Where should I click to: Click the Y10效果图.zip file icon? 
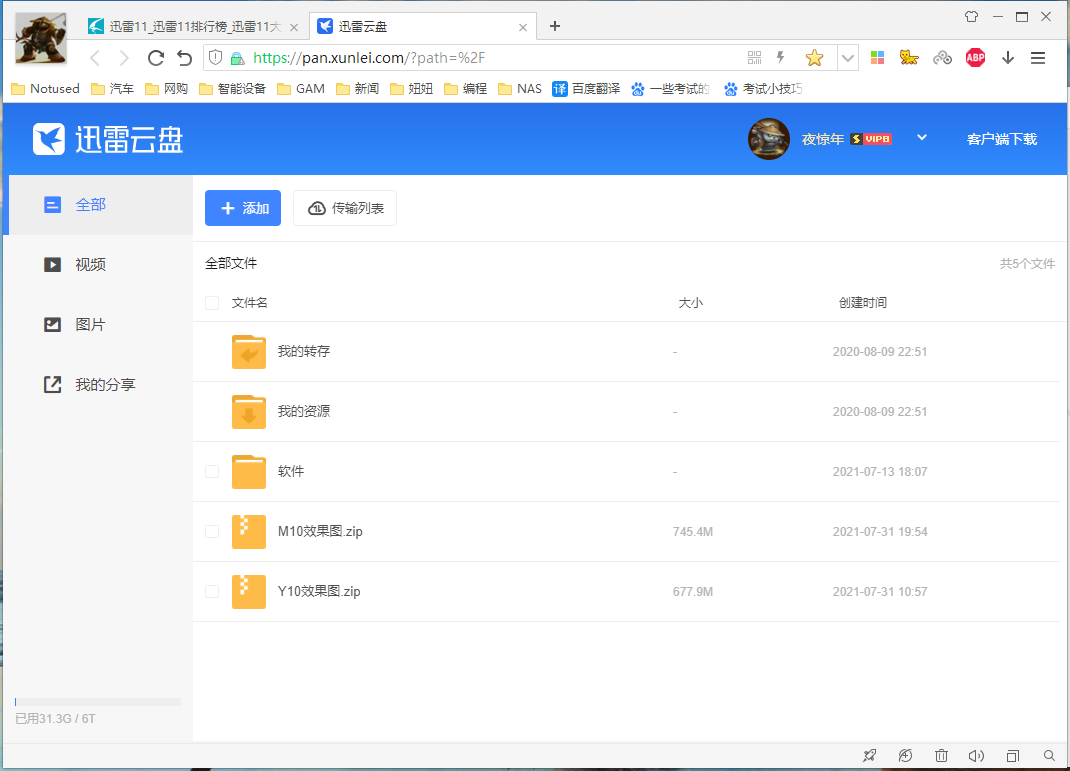[248, 592]
